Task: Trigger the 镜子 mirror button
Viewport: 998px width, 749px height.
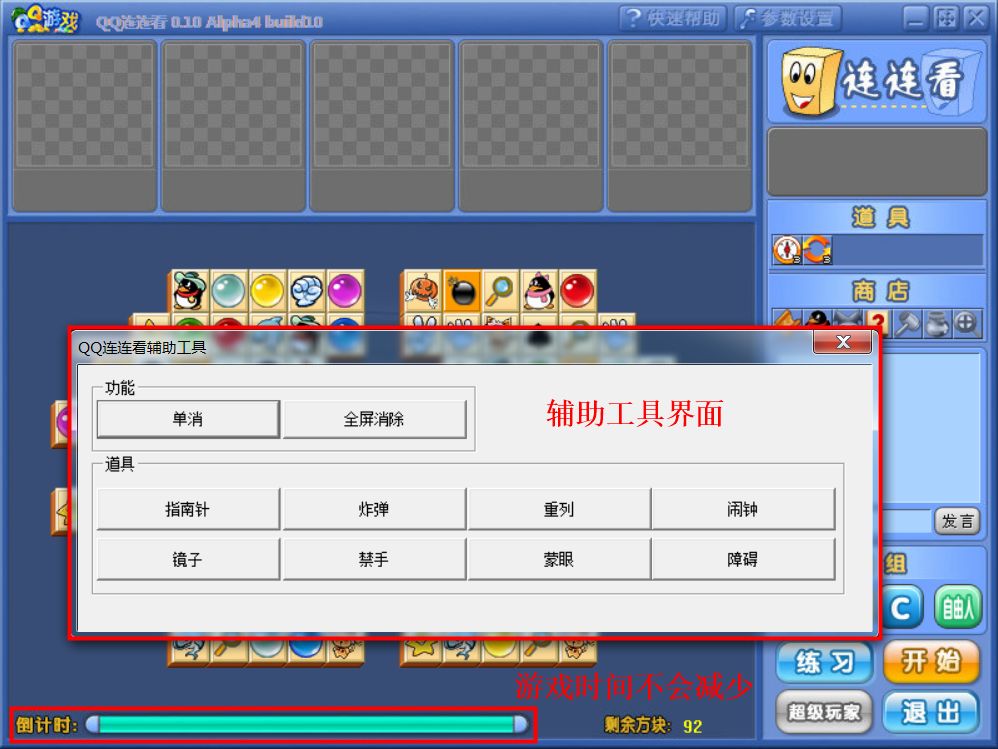Action: click(188, 559)
